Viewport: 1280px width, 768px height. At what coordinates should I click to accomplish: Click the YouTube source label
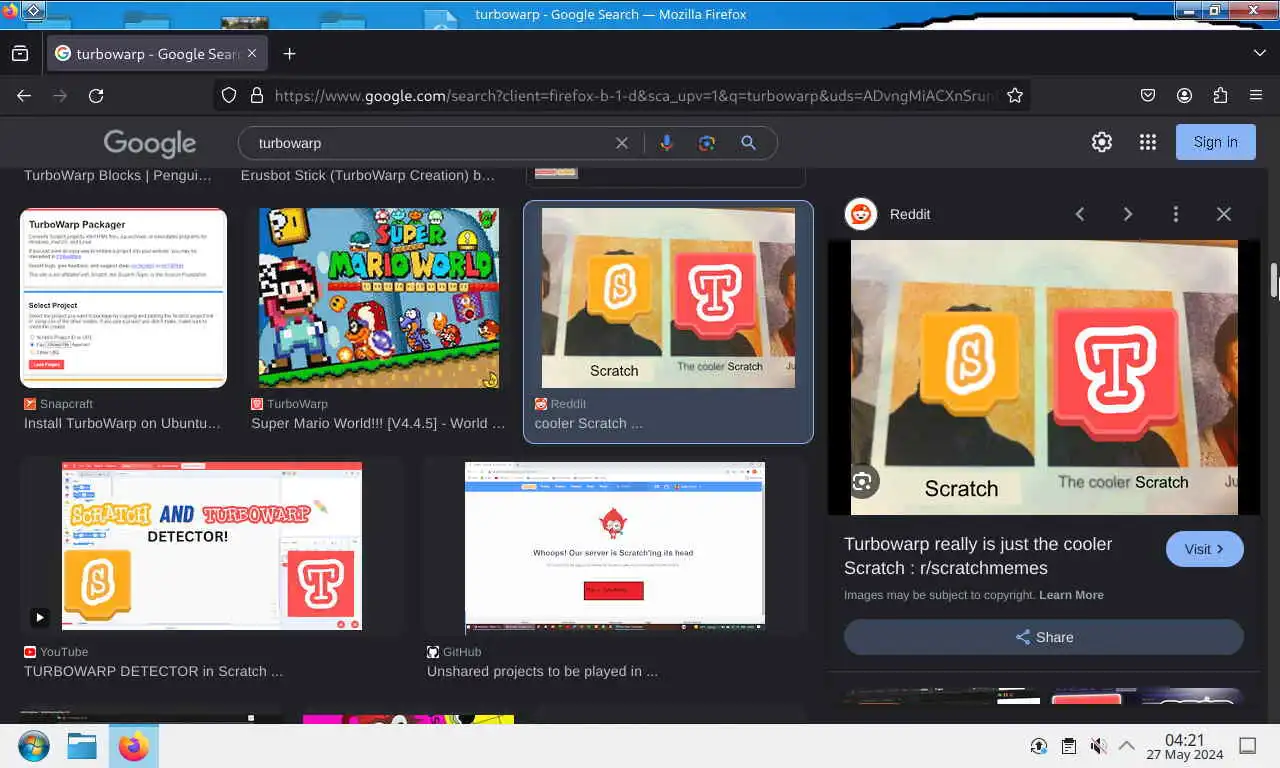56,652
